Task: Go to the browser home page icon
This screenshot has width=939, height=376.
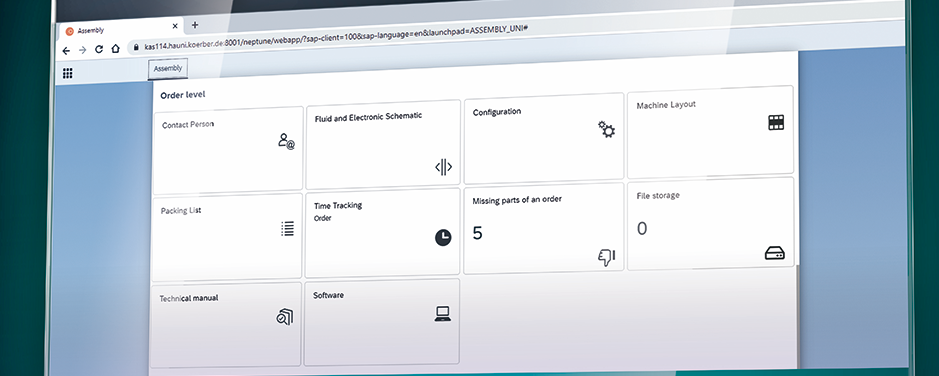Action: click(116, 48)
